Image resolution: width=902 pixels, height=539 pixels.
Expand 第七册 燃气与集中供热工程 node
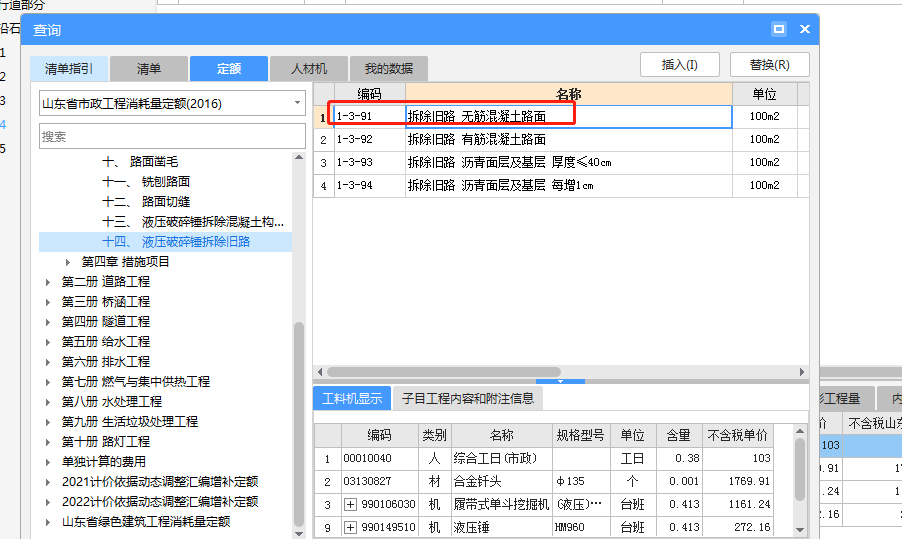coord(48,382)
